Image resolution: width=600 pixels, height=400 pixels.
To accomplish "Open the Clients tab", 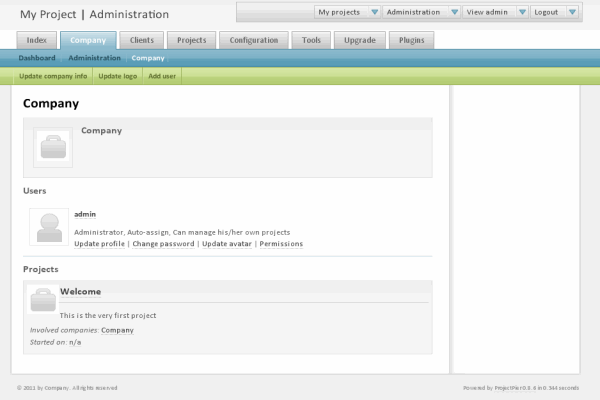I will pos(141,40).
